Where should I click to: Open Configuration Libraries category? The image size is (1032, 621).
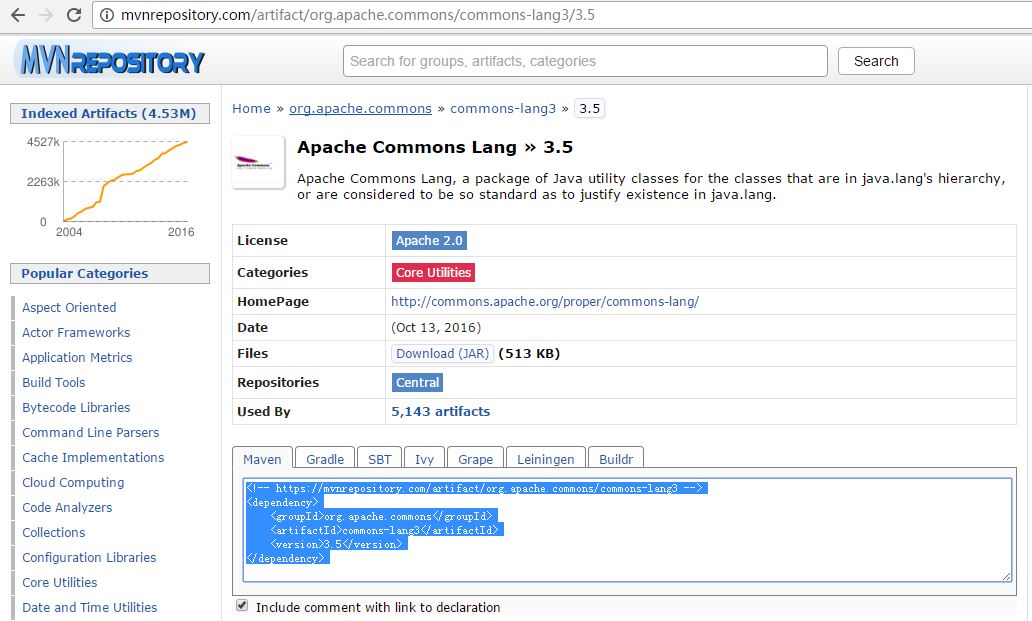click(90, 557)
